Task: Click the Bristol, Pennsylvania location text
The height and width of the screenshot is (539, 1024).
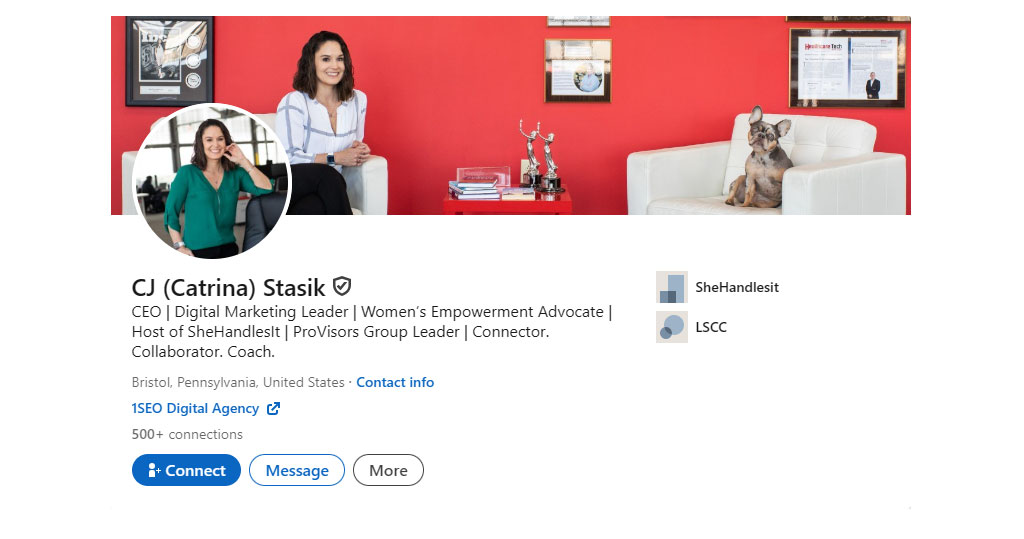Action: [238, 382]
